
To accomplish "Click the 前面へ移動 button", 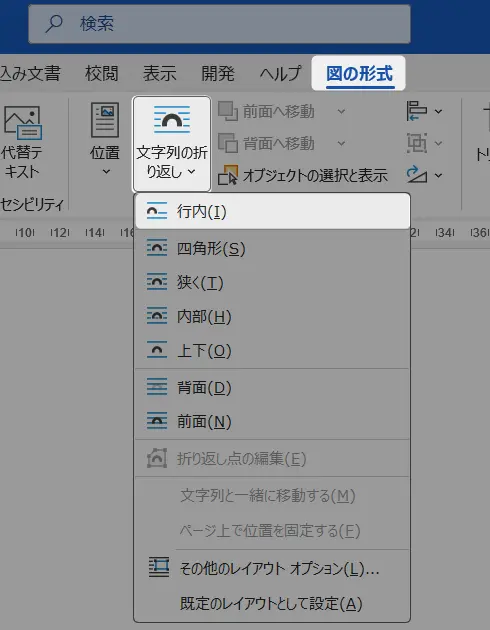I will [266, 111].
